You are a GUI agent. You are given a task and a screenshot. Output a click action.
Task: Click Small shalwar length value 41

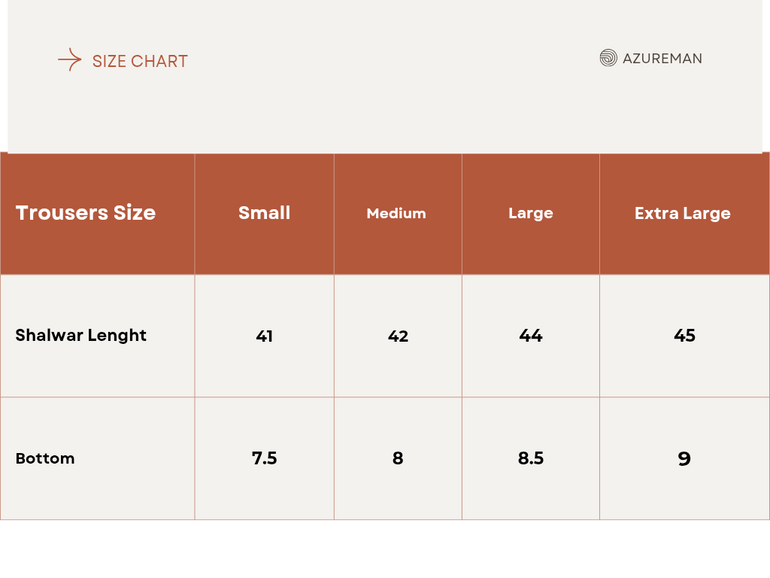[x=264, y=337]
